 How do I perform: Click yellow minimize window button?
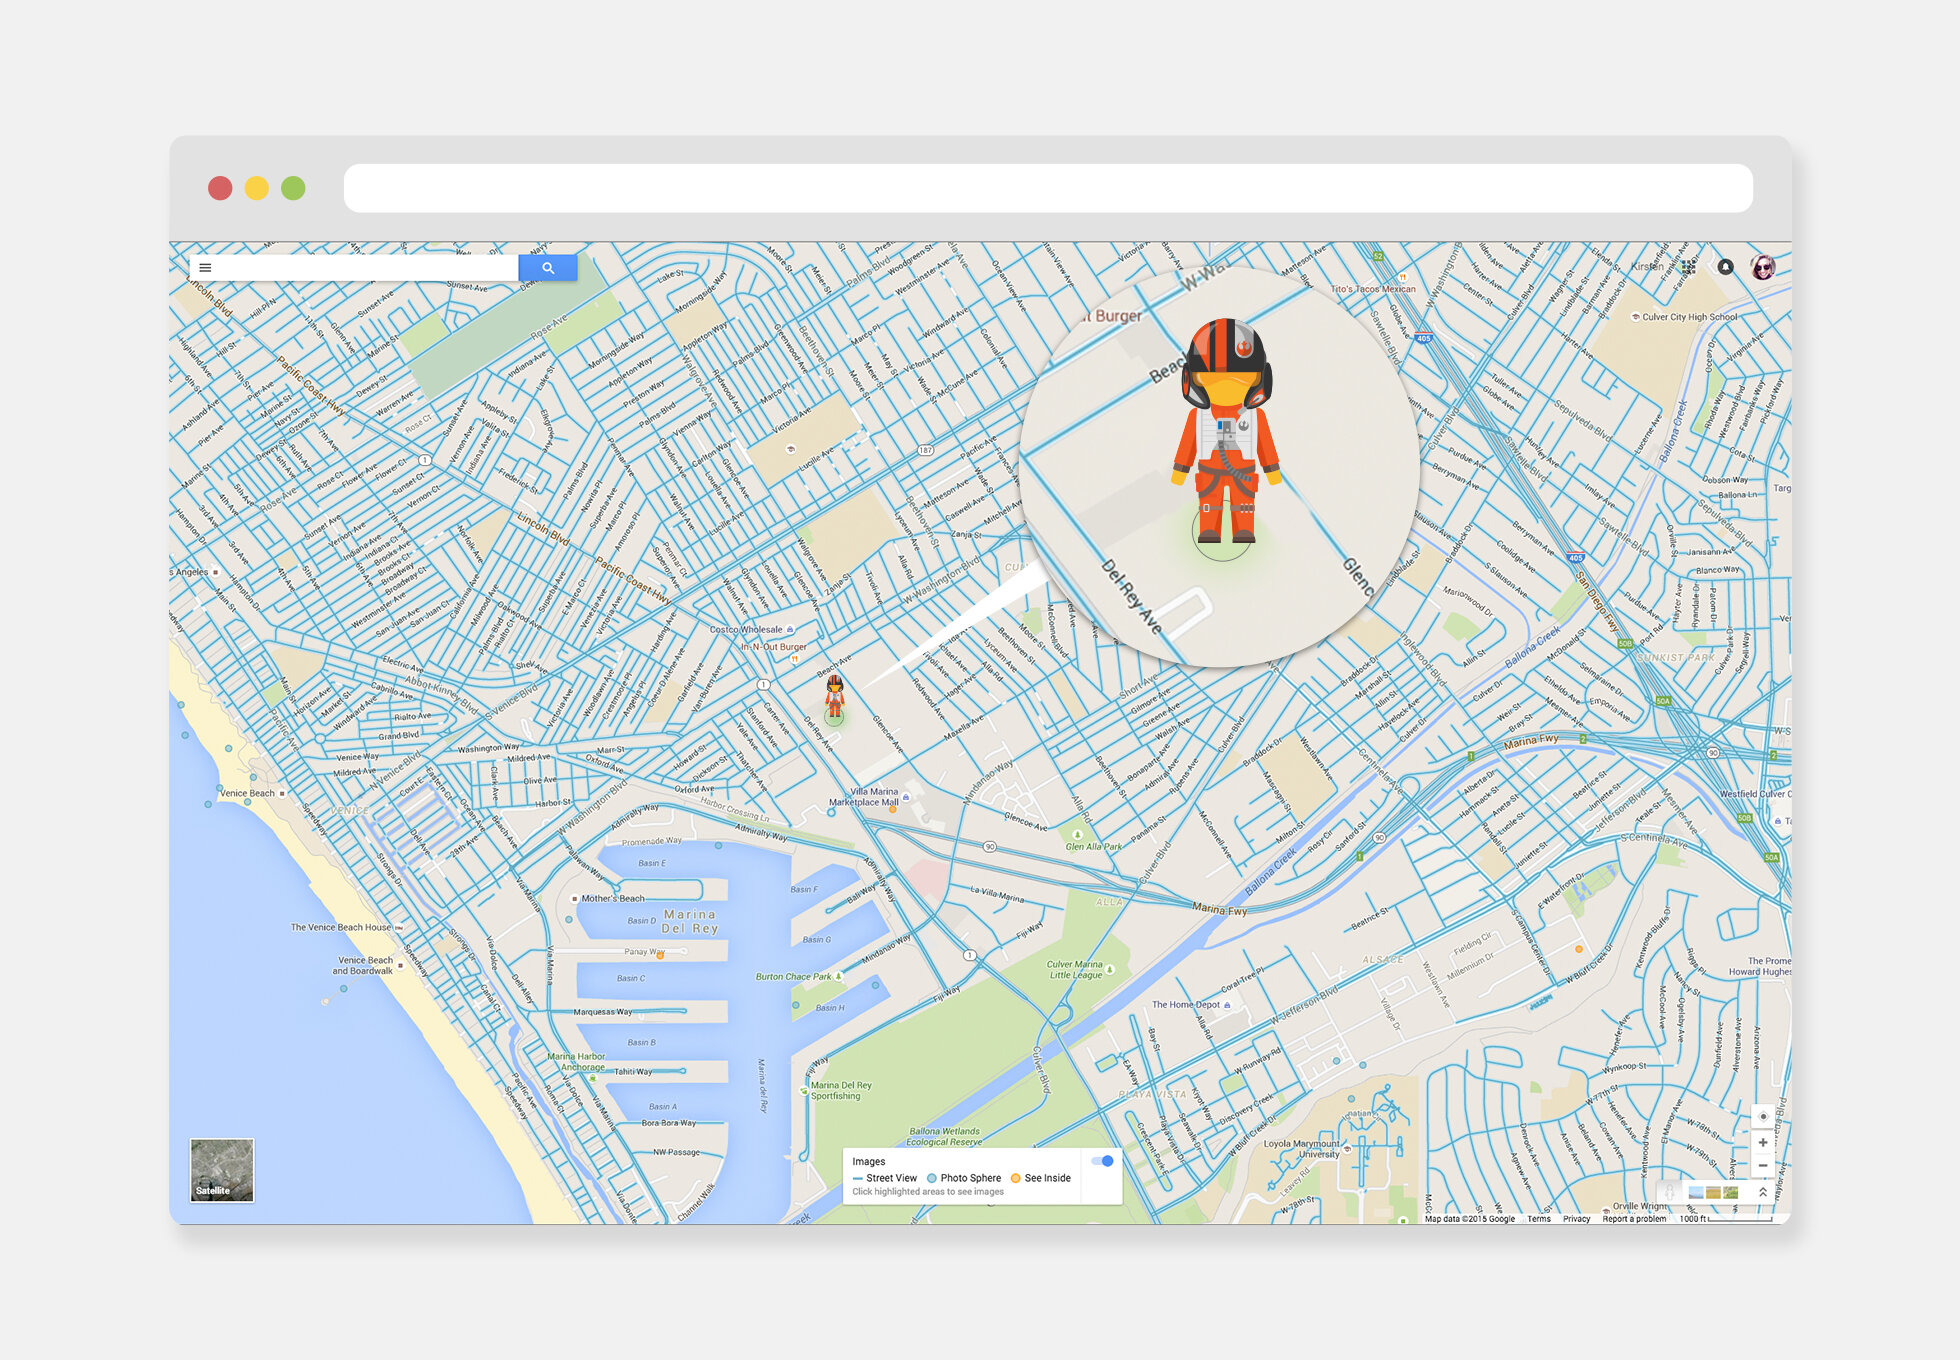coord(257,188)
